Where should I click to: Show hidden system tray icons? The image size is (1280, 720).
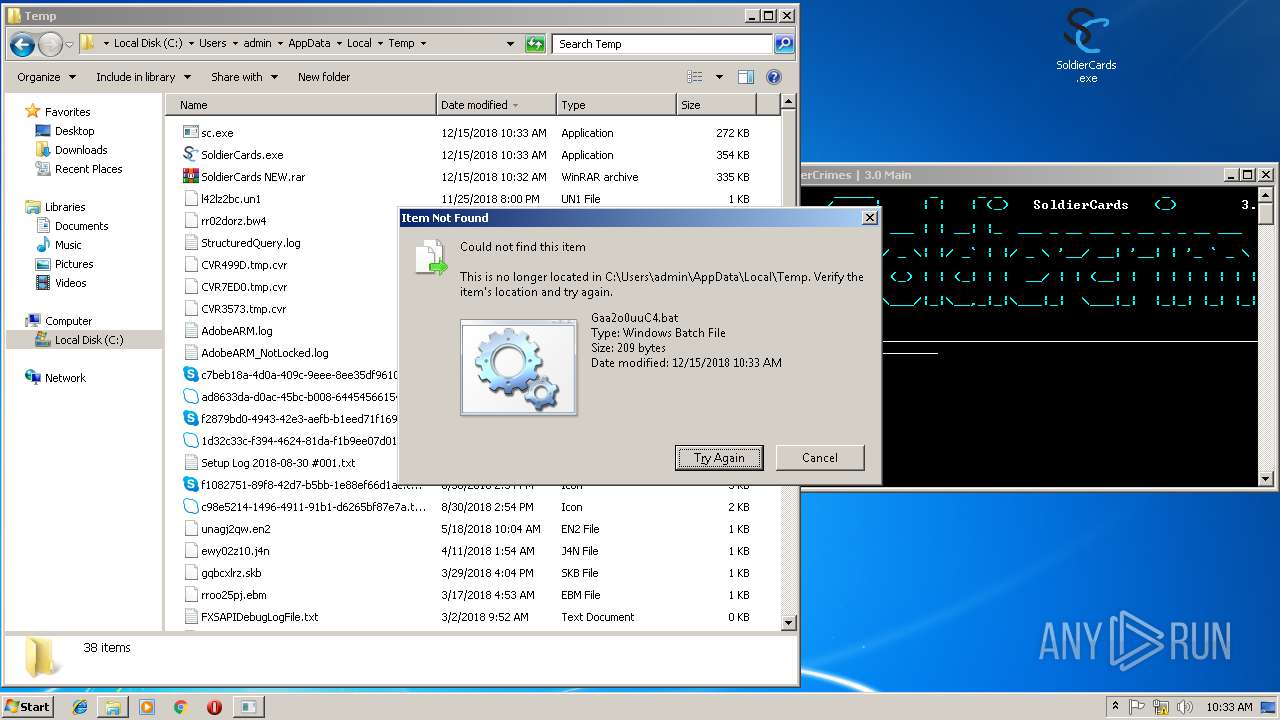click(x=1116, y=706)
